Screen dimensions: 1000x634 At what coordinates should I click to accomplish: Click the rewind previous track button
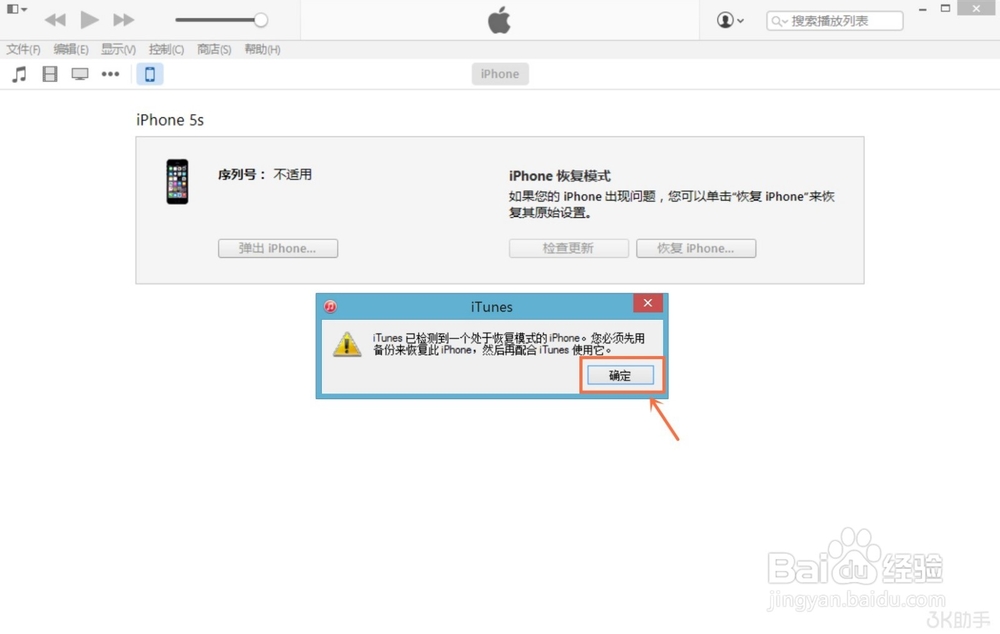pos(55,20)
